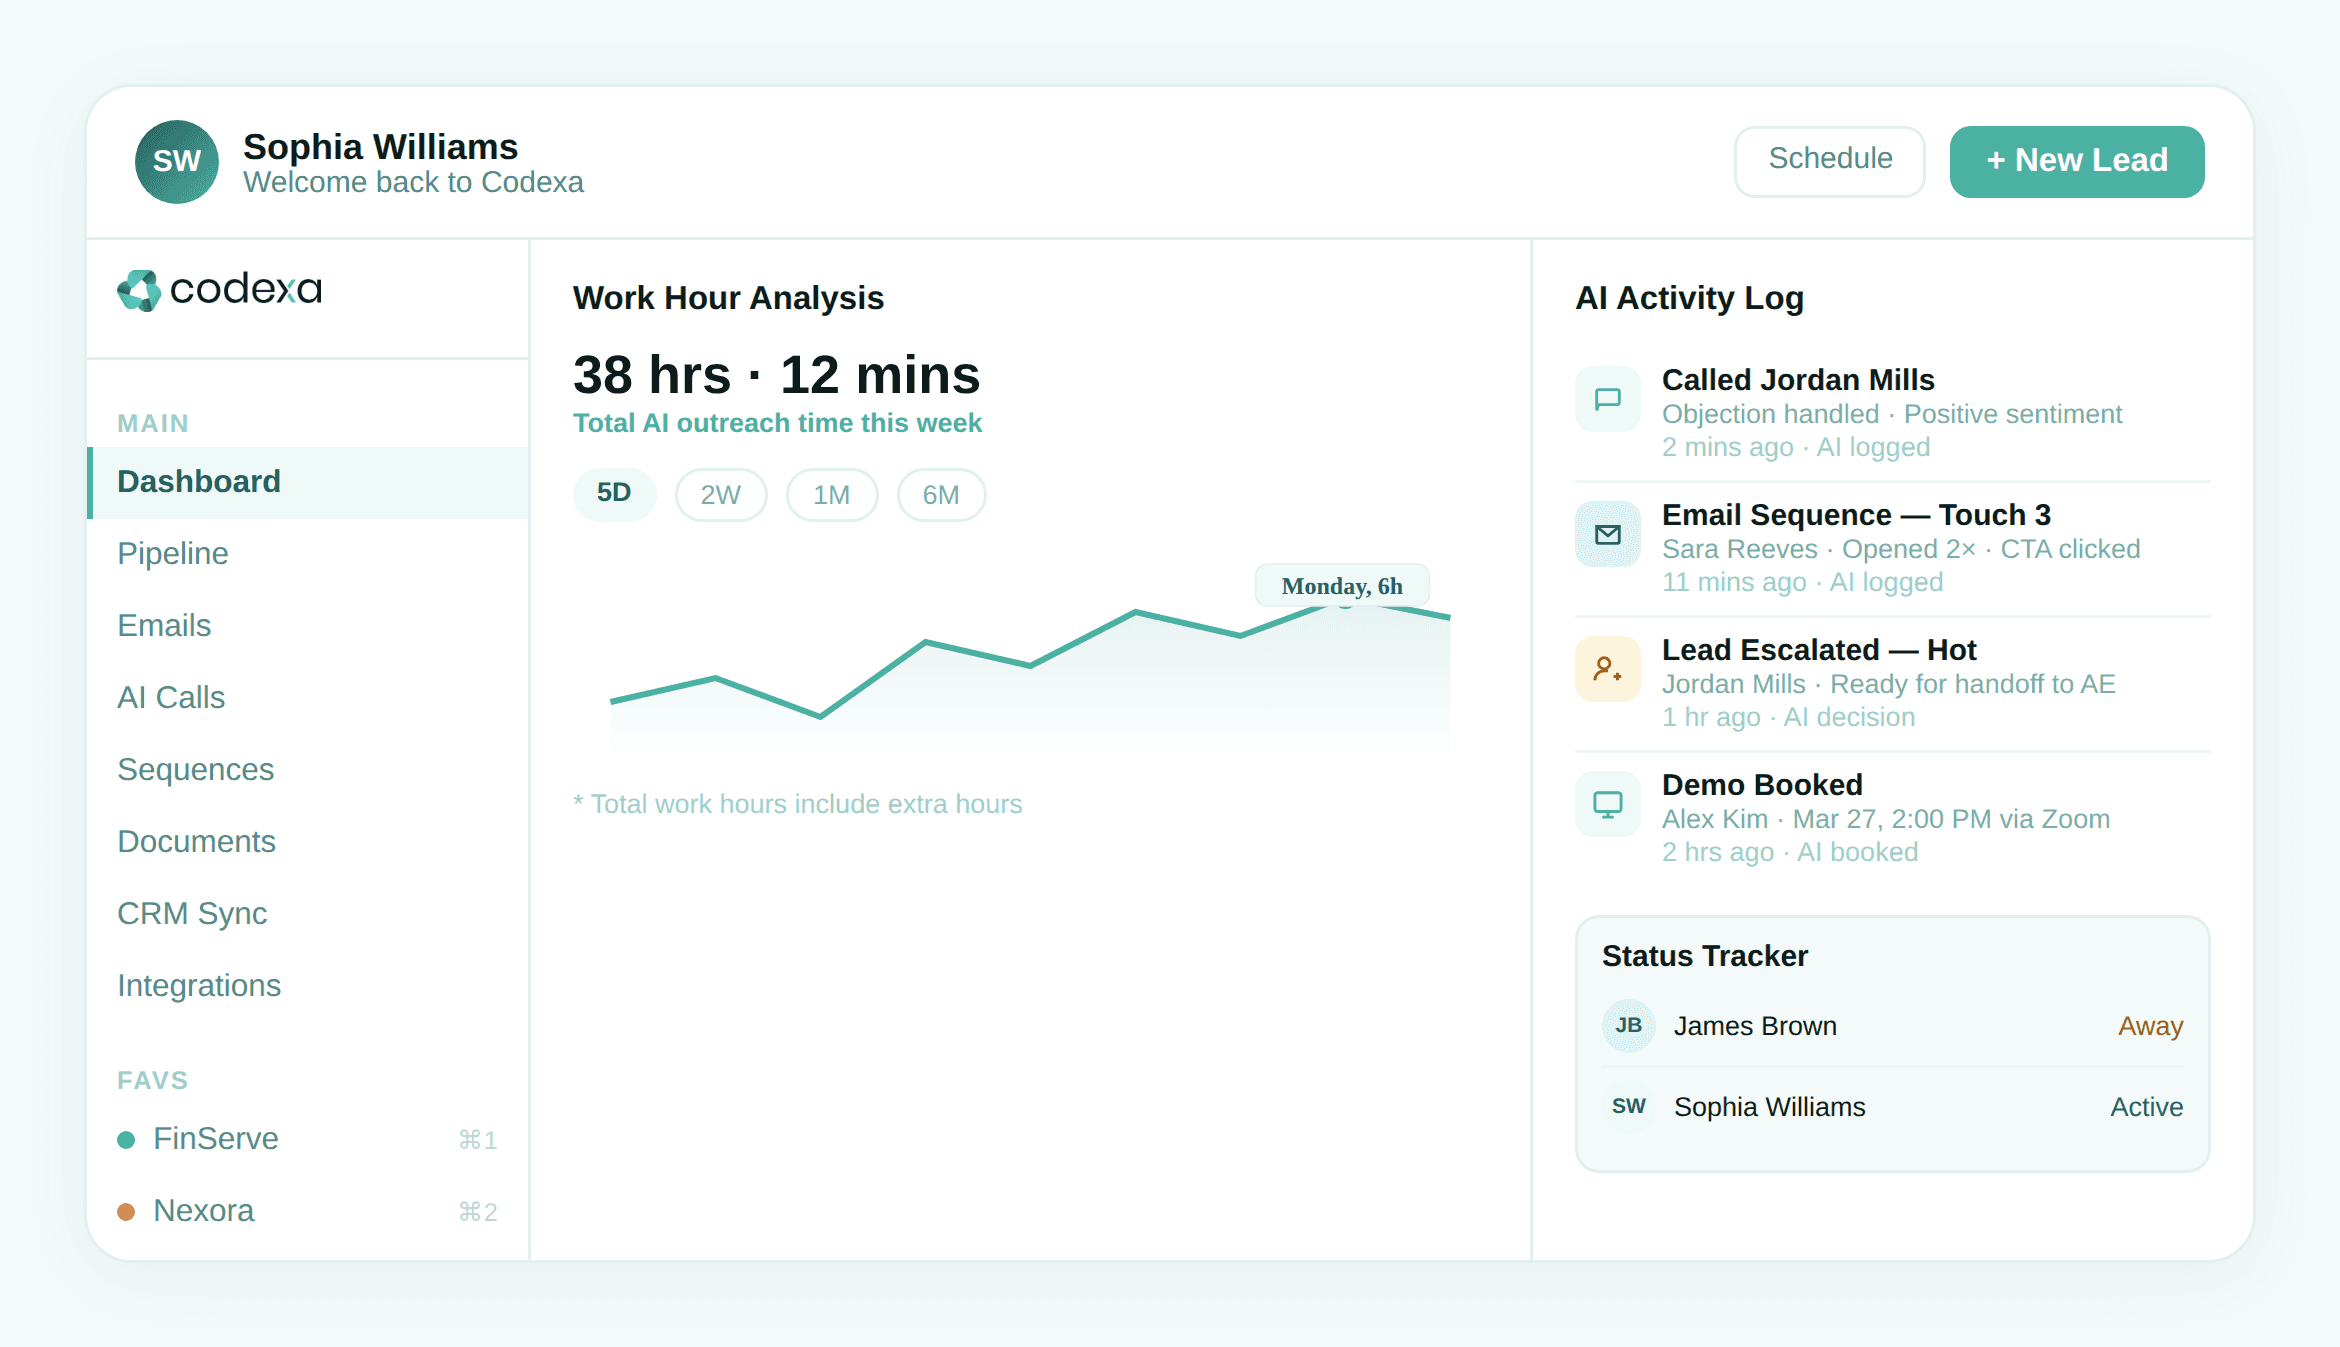Click James Brown's JB avatar
Viewport: 2340px width, 1347px height.
[x=1628, y=1025]
